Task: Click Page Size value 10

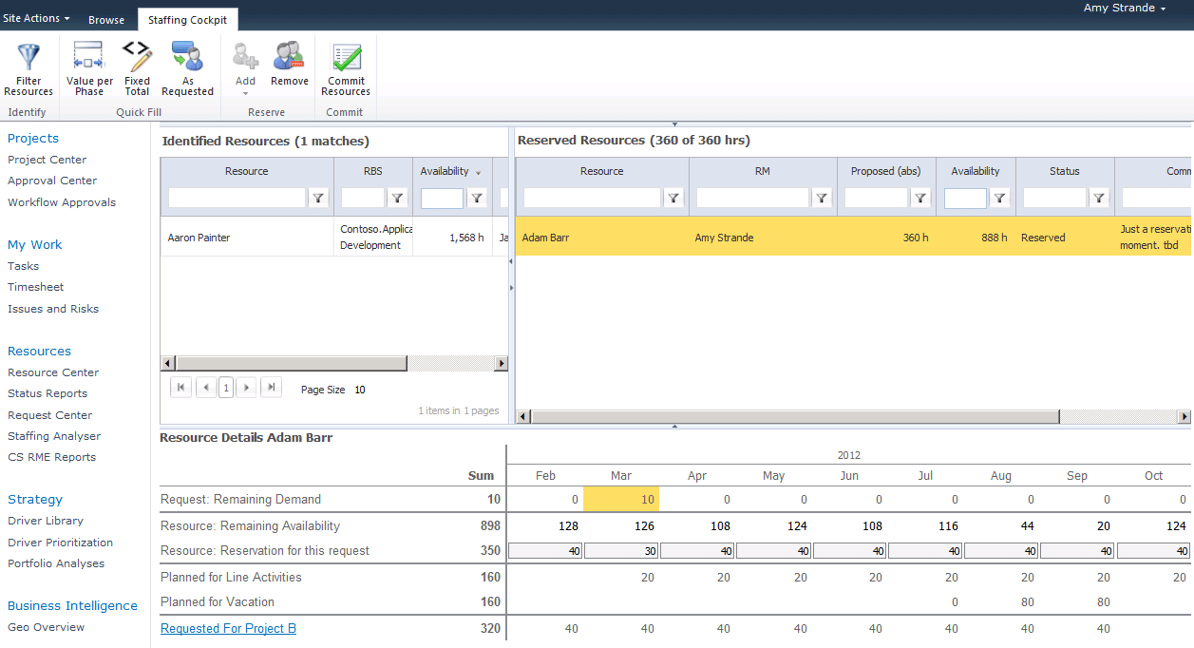Action: (360, 390)
